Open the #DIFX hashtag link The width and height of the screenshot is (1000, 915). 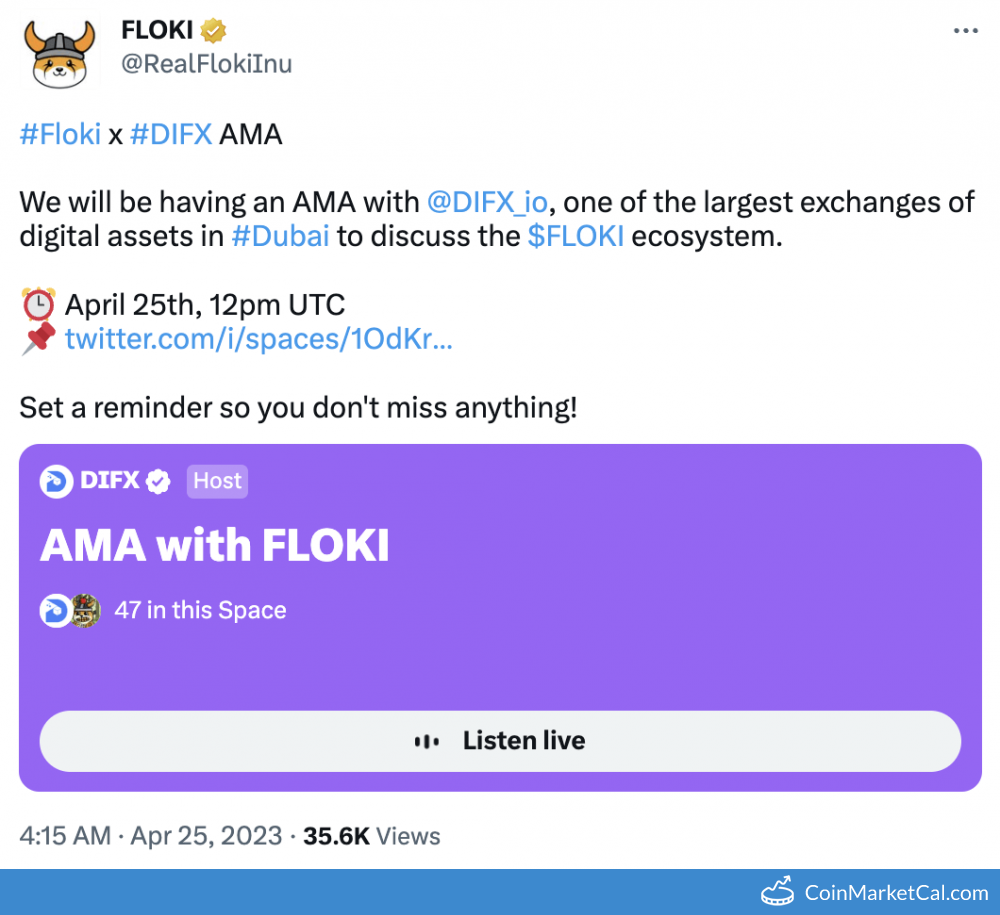coord(171,134)
